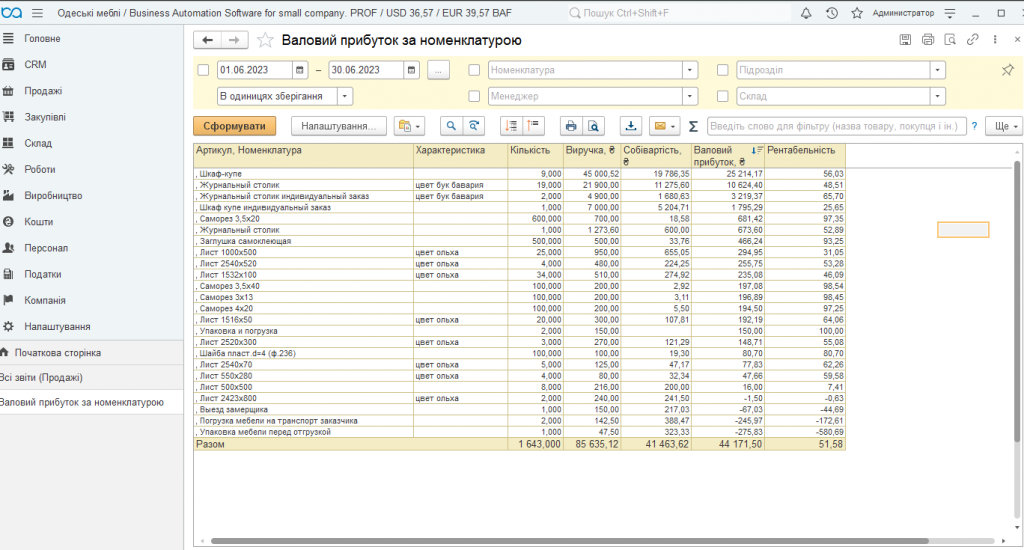The width and height of the screenshot is (1024, 550).
Task: Open notifications bell
Action: coord(806,13)
